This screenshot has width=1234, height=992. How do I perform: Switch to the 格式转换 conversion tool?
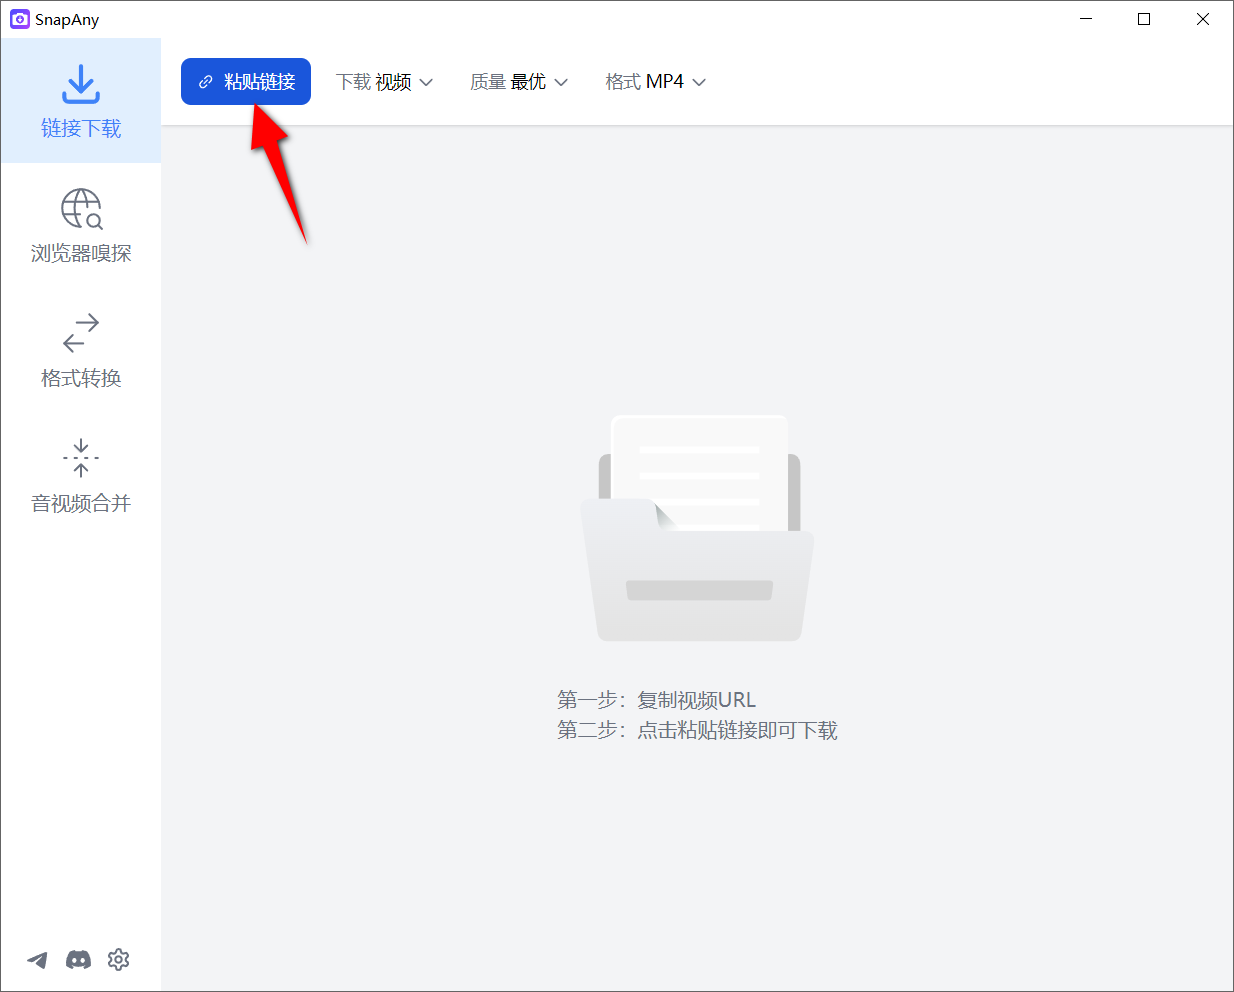click(x=80, y=350)
